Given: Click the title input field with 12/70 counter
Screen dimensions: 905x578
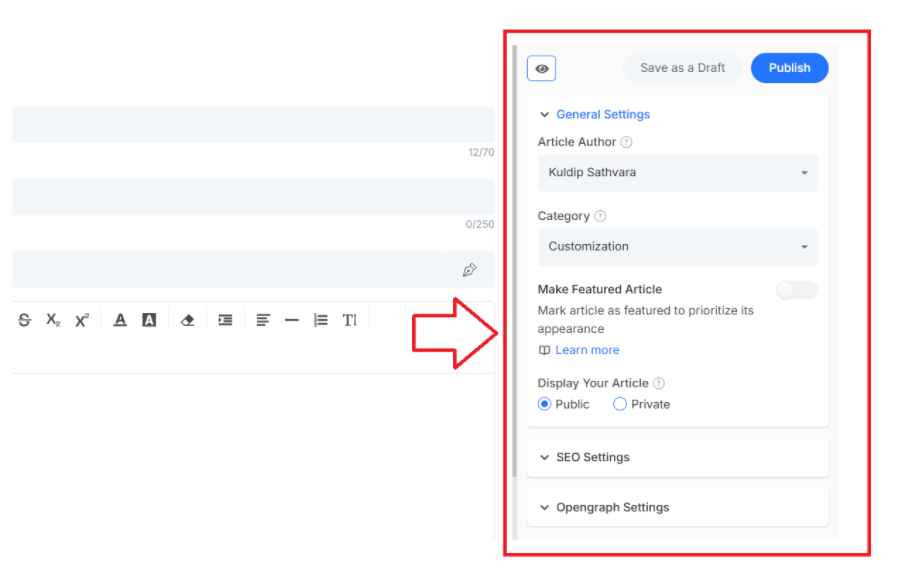Looking at the screenshot, I should [x=253, y=124].
